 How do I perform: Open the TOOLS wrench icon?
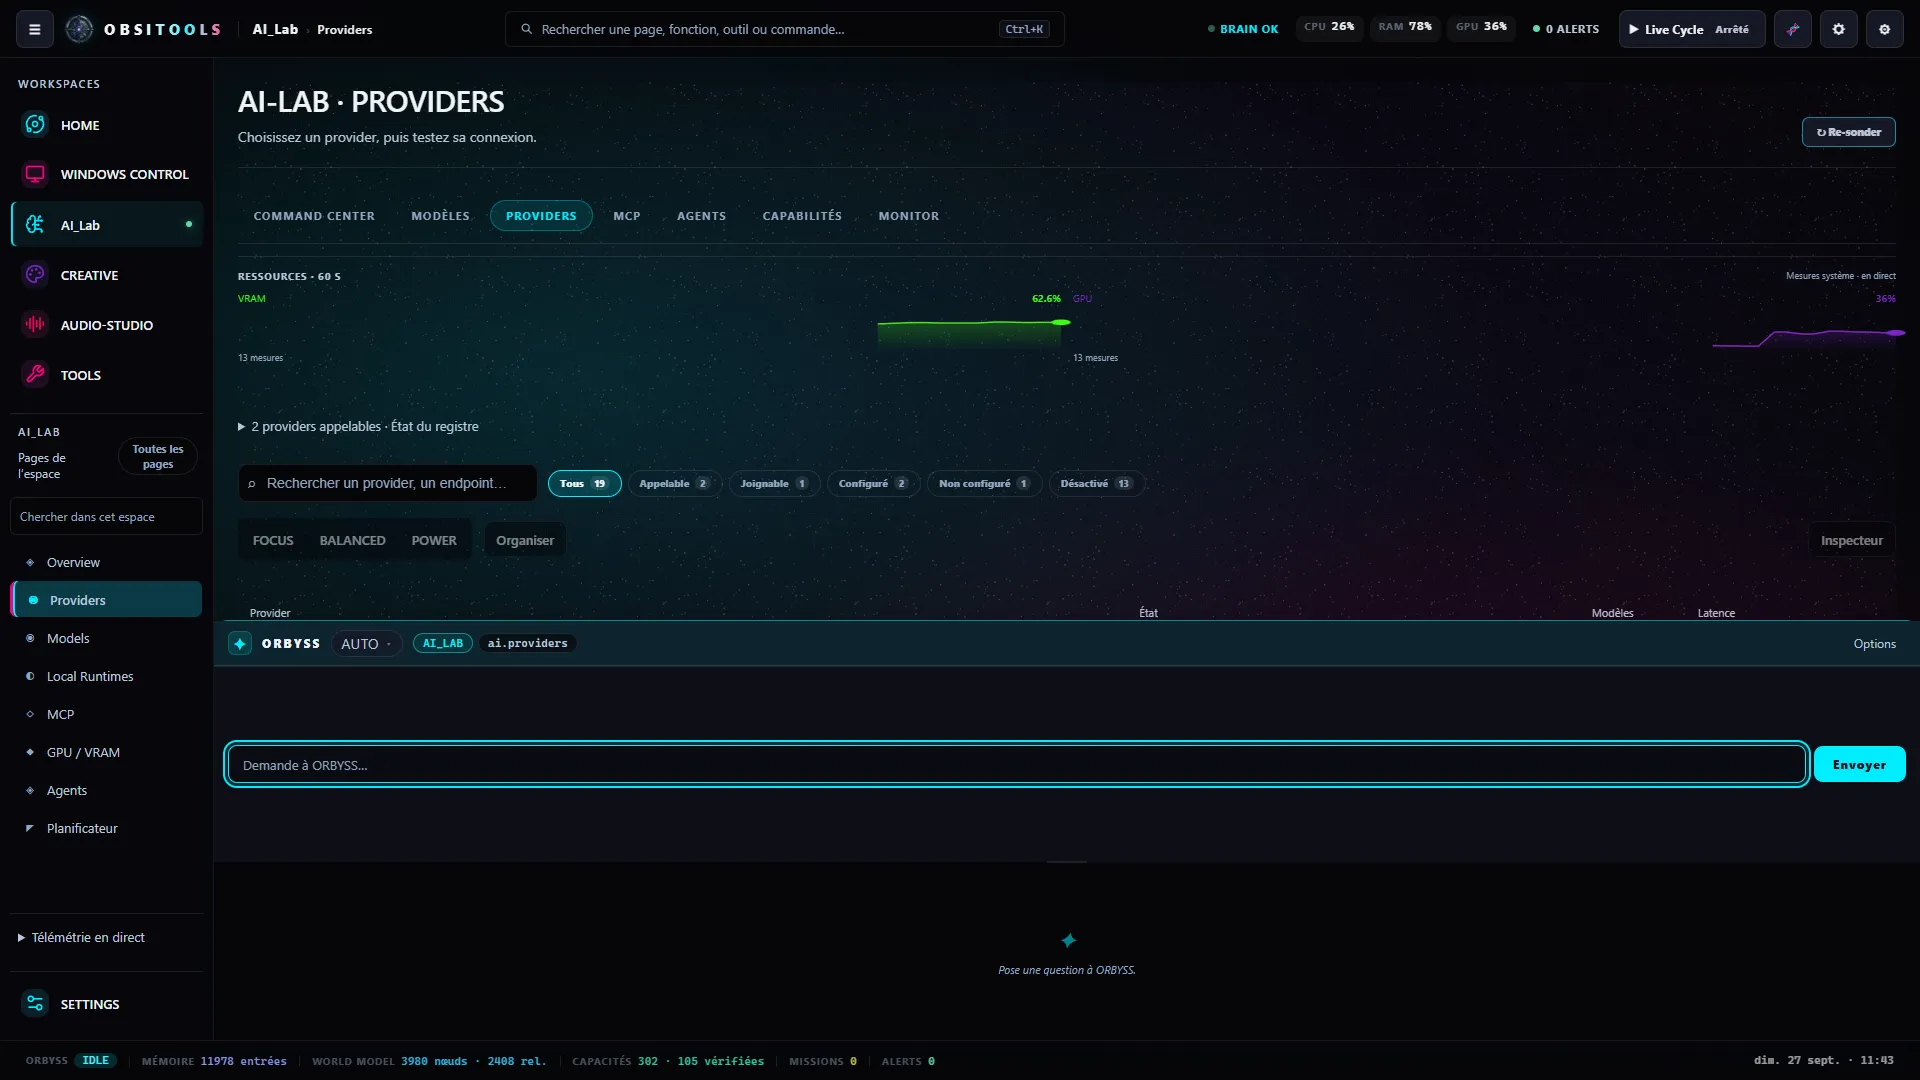click(x=35, y=375)
